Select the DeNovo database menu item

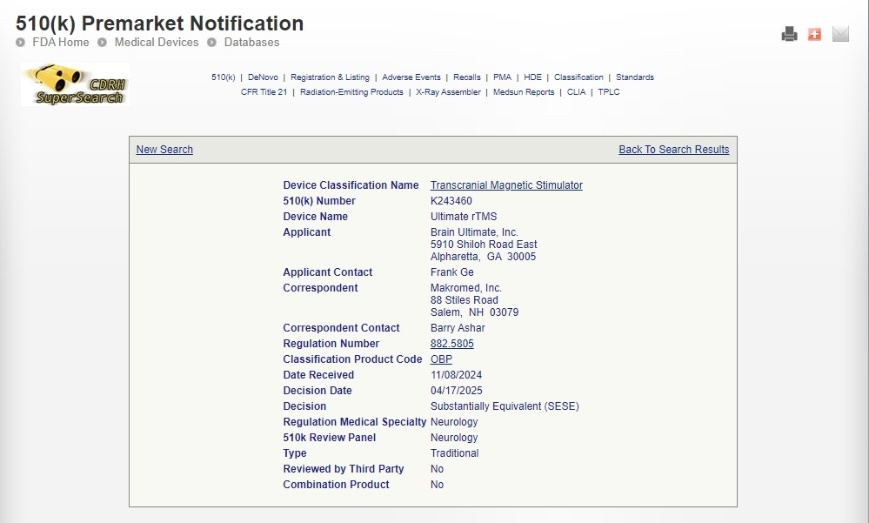coord(262,77)
